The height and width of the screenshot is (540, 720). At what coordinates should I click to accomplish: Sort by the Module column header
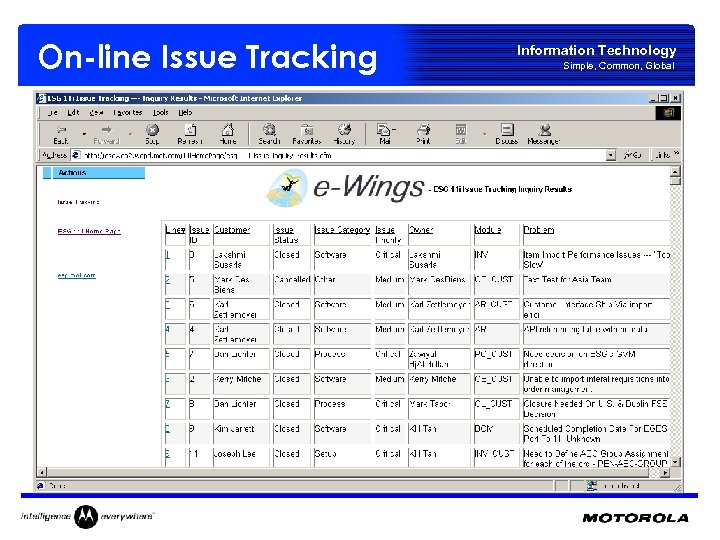488,230
